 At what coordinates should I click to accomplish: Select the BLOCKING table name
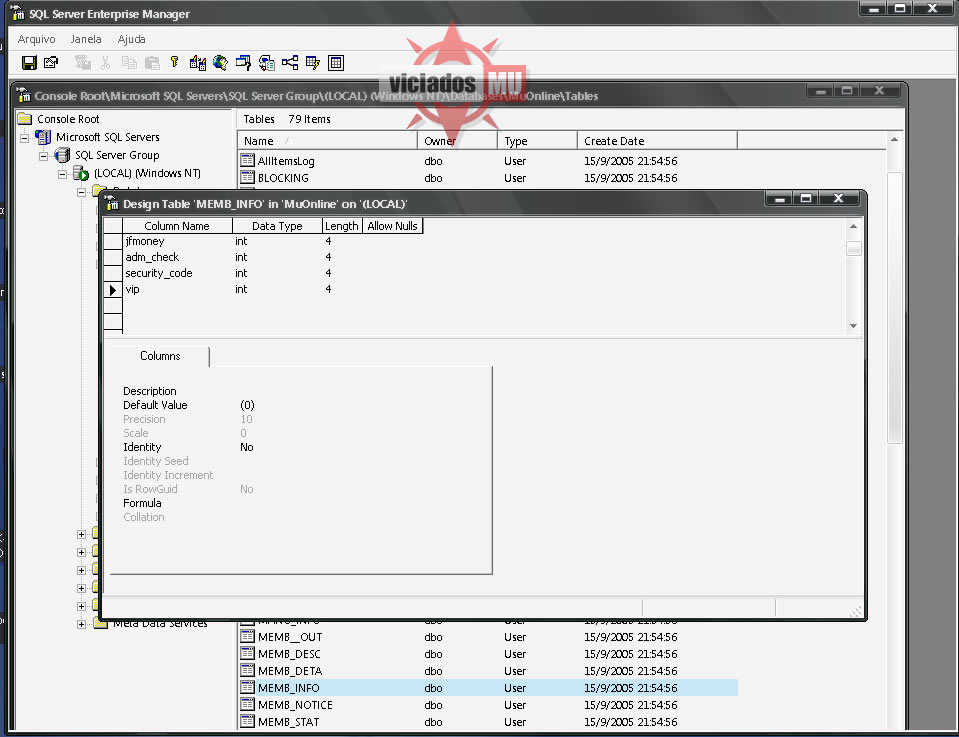tap(283, 177)
